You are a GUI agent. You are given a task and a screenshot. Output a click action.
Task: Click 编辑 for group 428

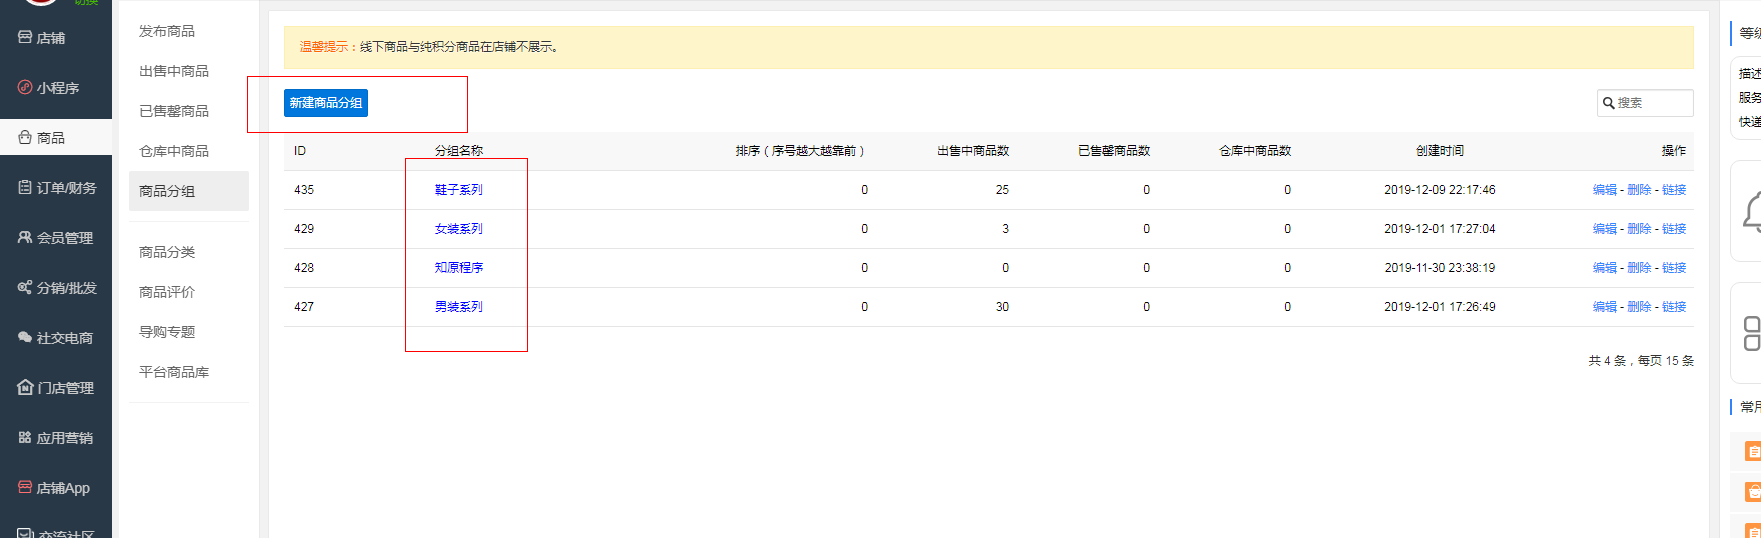1605,268
